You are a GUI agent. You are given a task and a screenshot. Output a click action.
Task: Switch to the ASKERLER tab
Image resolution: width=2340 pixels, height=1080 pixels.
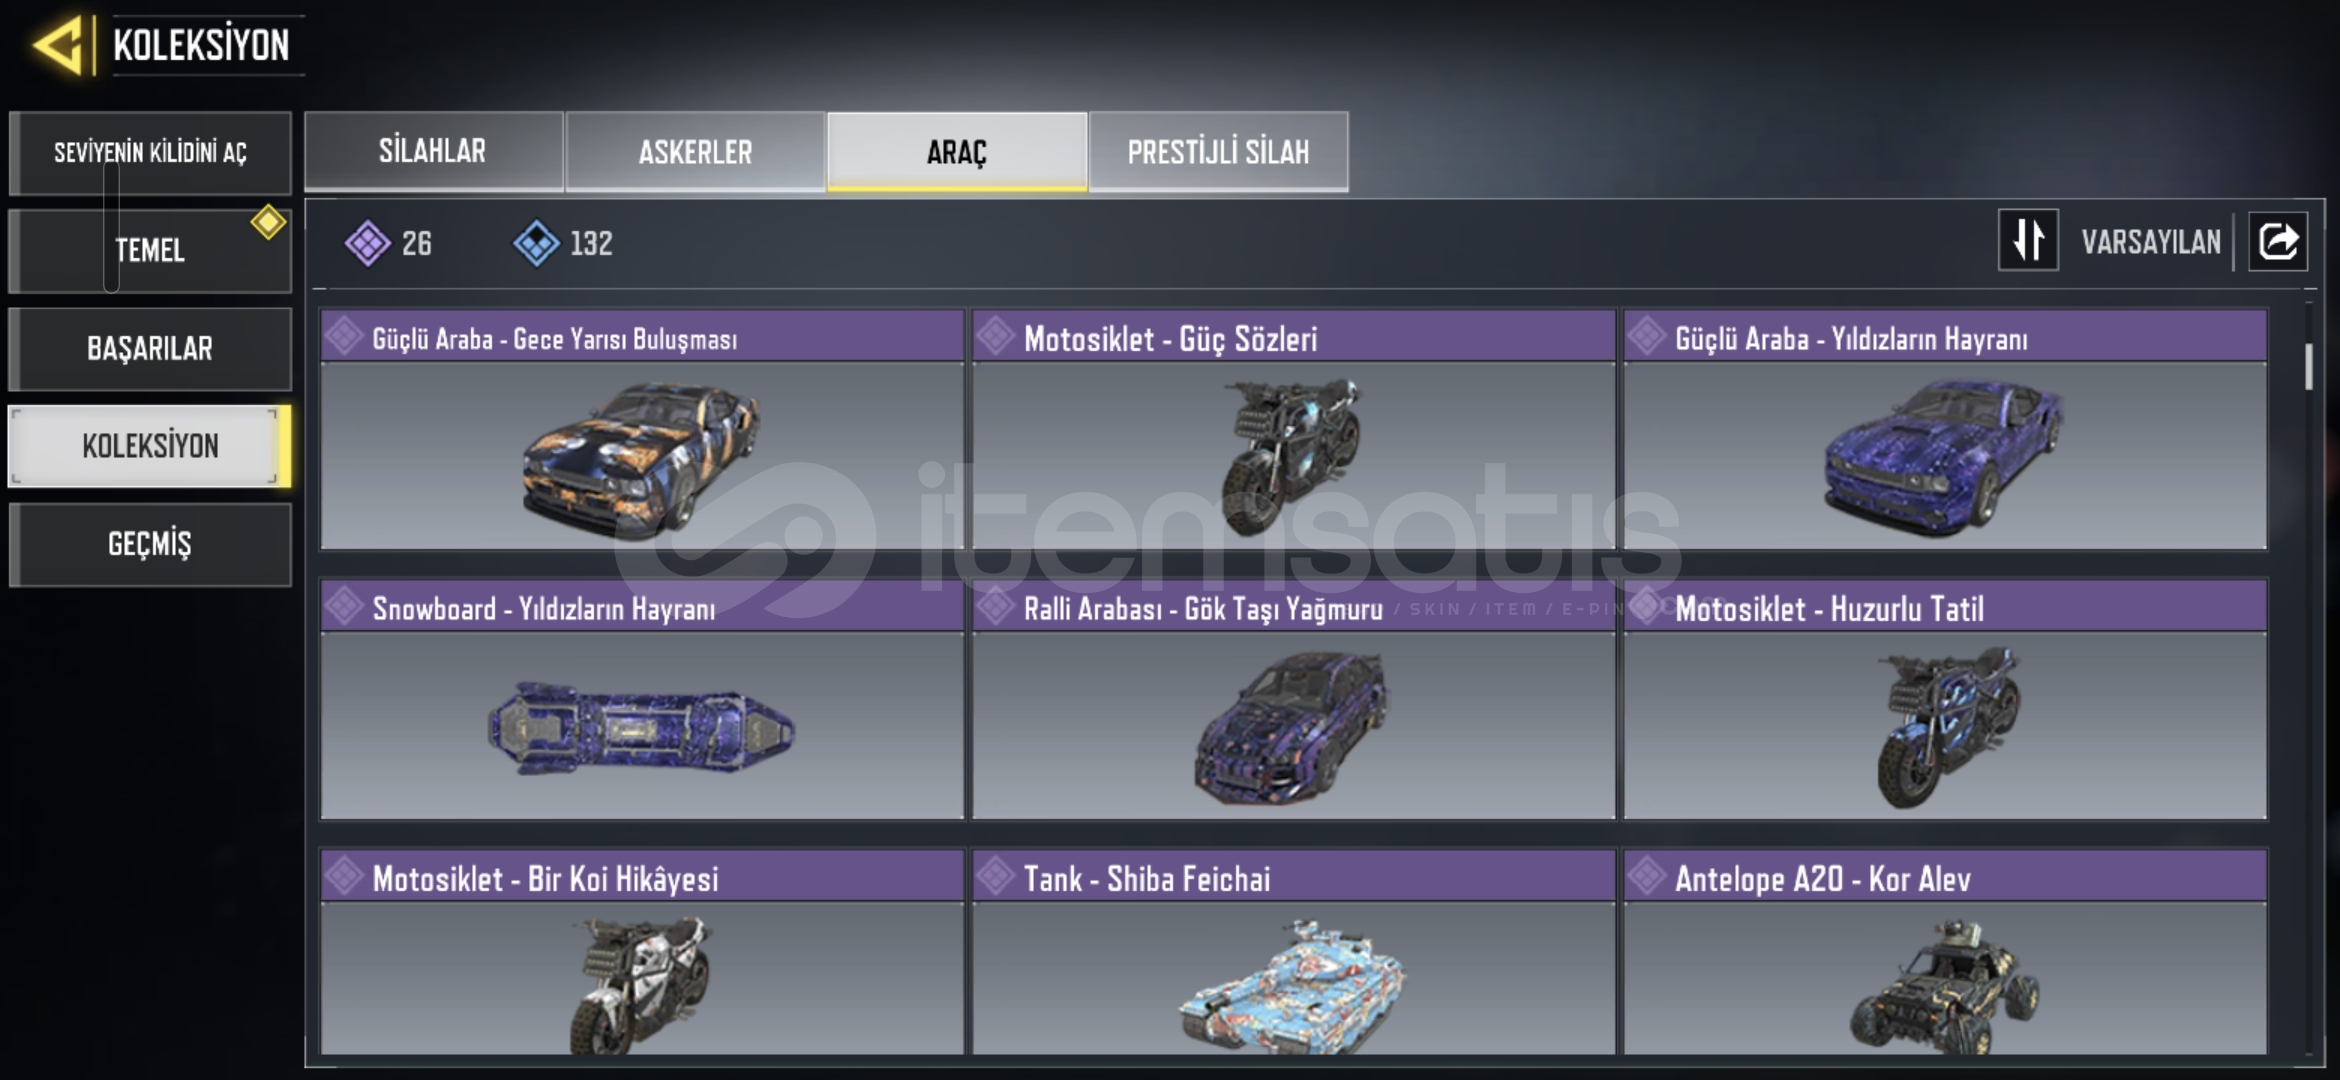pos(695,151)
